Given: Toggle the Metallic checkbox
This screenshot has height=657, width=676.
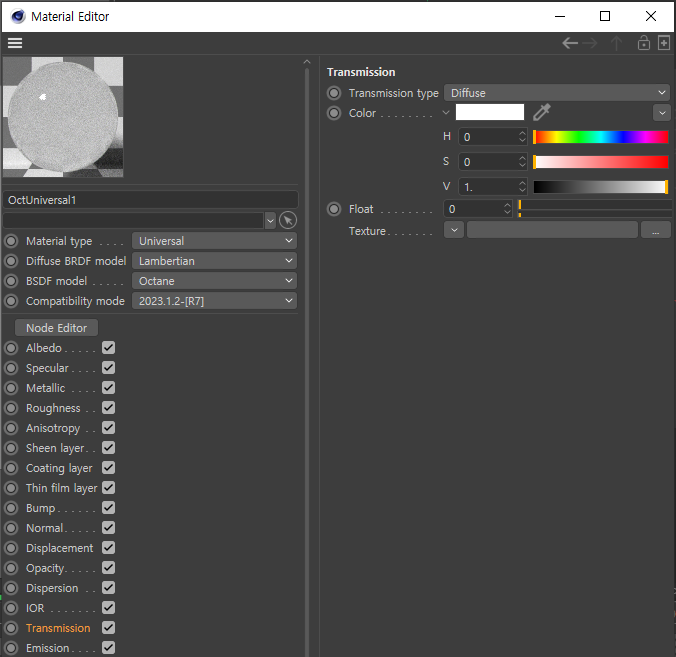Looking at the screenshot, I should pyautogui.click(x=109, y=388).
